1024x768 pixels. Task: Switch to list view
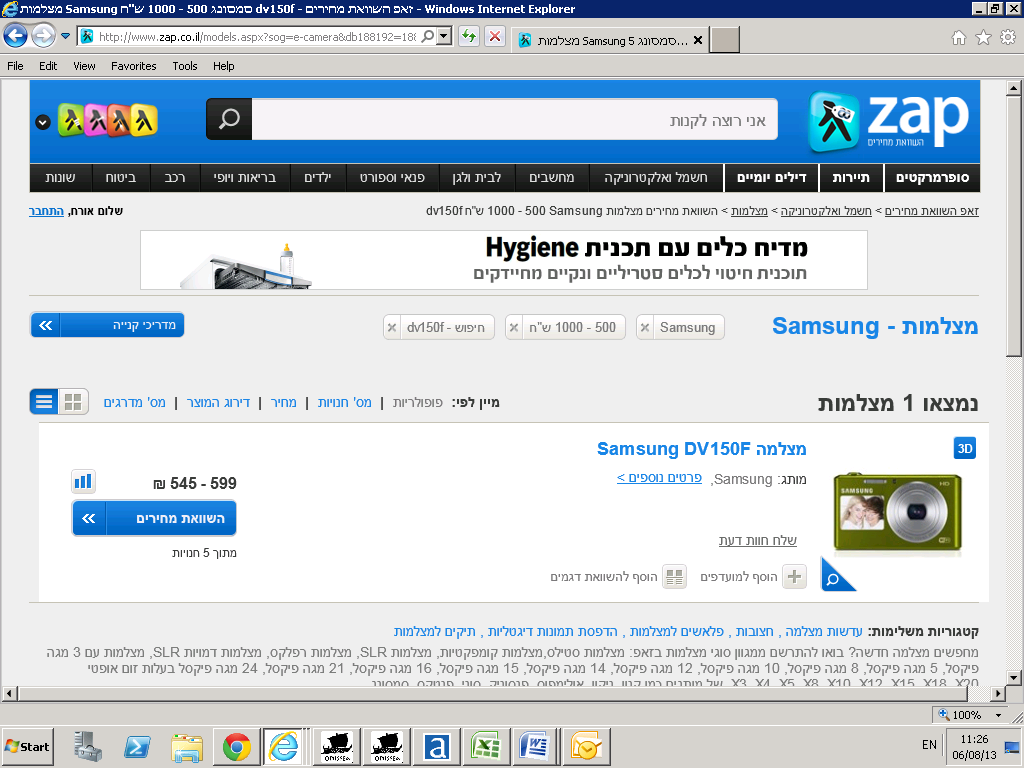pos(44,402)
